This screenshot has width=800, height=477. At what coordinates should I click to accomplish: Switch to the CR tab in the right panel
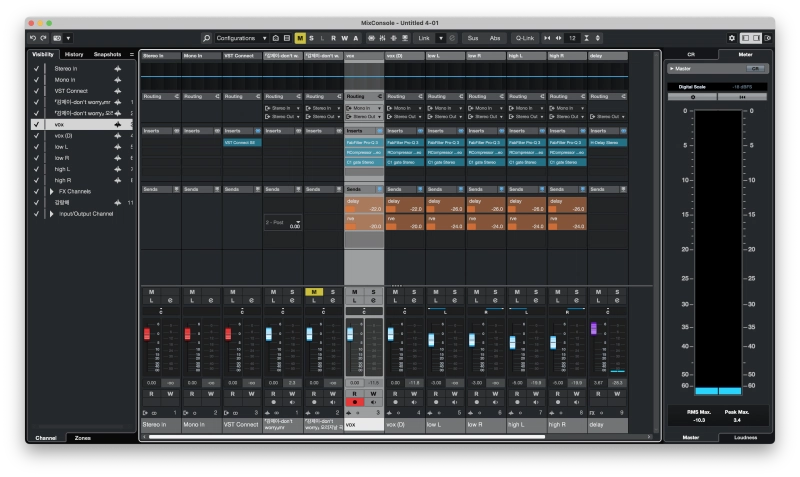point(691,54)
